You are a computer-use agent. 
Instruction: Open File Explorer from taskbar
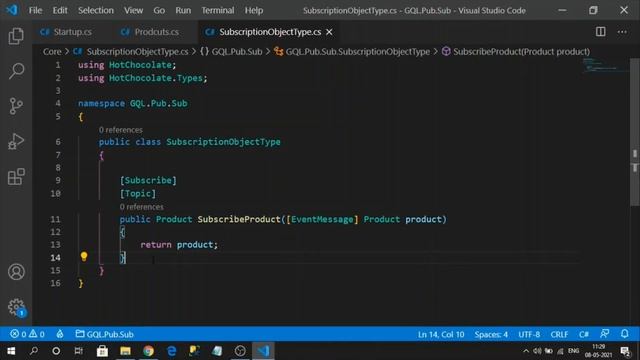125,351
